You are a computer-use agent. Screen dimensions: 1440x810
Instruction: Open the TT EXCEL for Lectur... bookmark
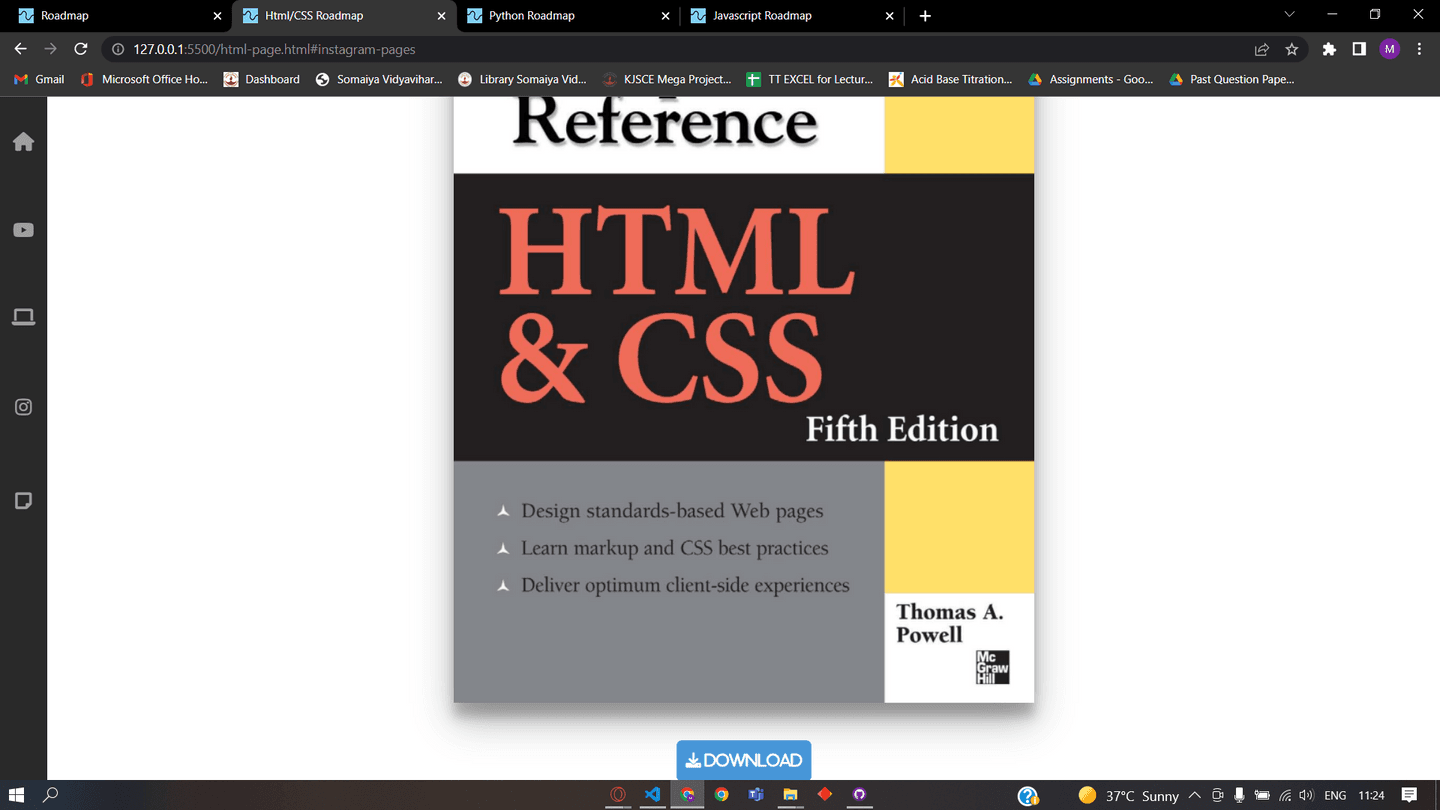(810, 79)
